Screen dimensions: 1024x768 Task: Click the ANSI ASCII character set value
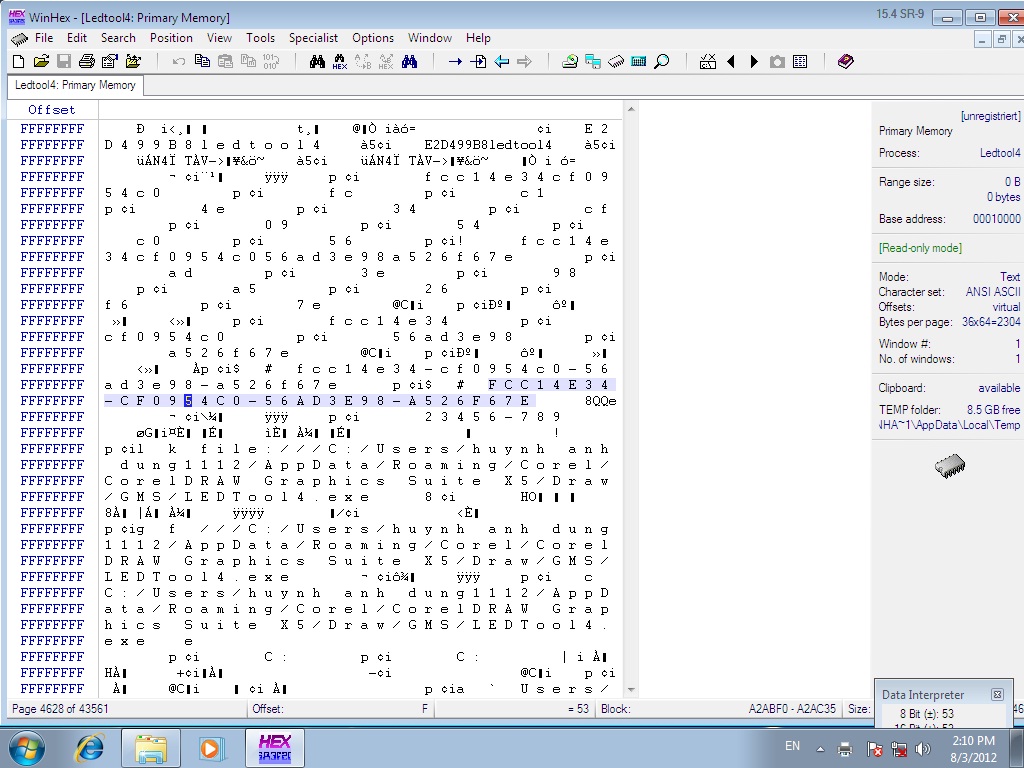click(x=993, y=292)
